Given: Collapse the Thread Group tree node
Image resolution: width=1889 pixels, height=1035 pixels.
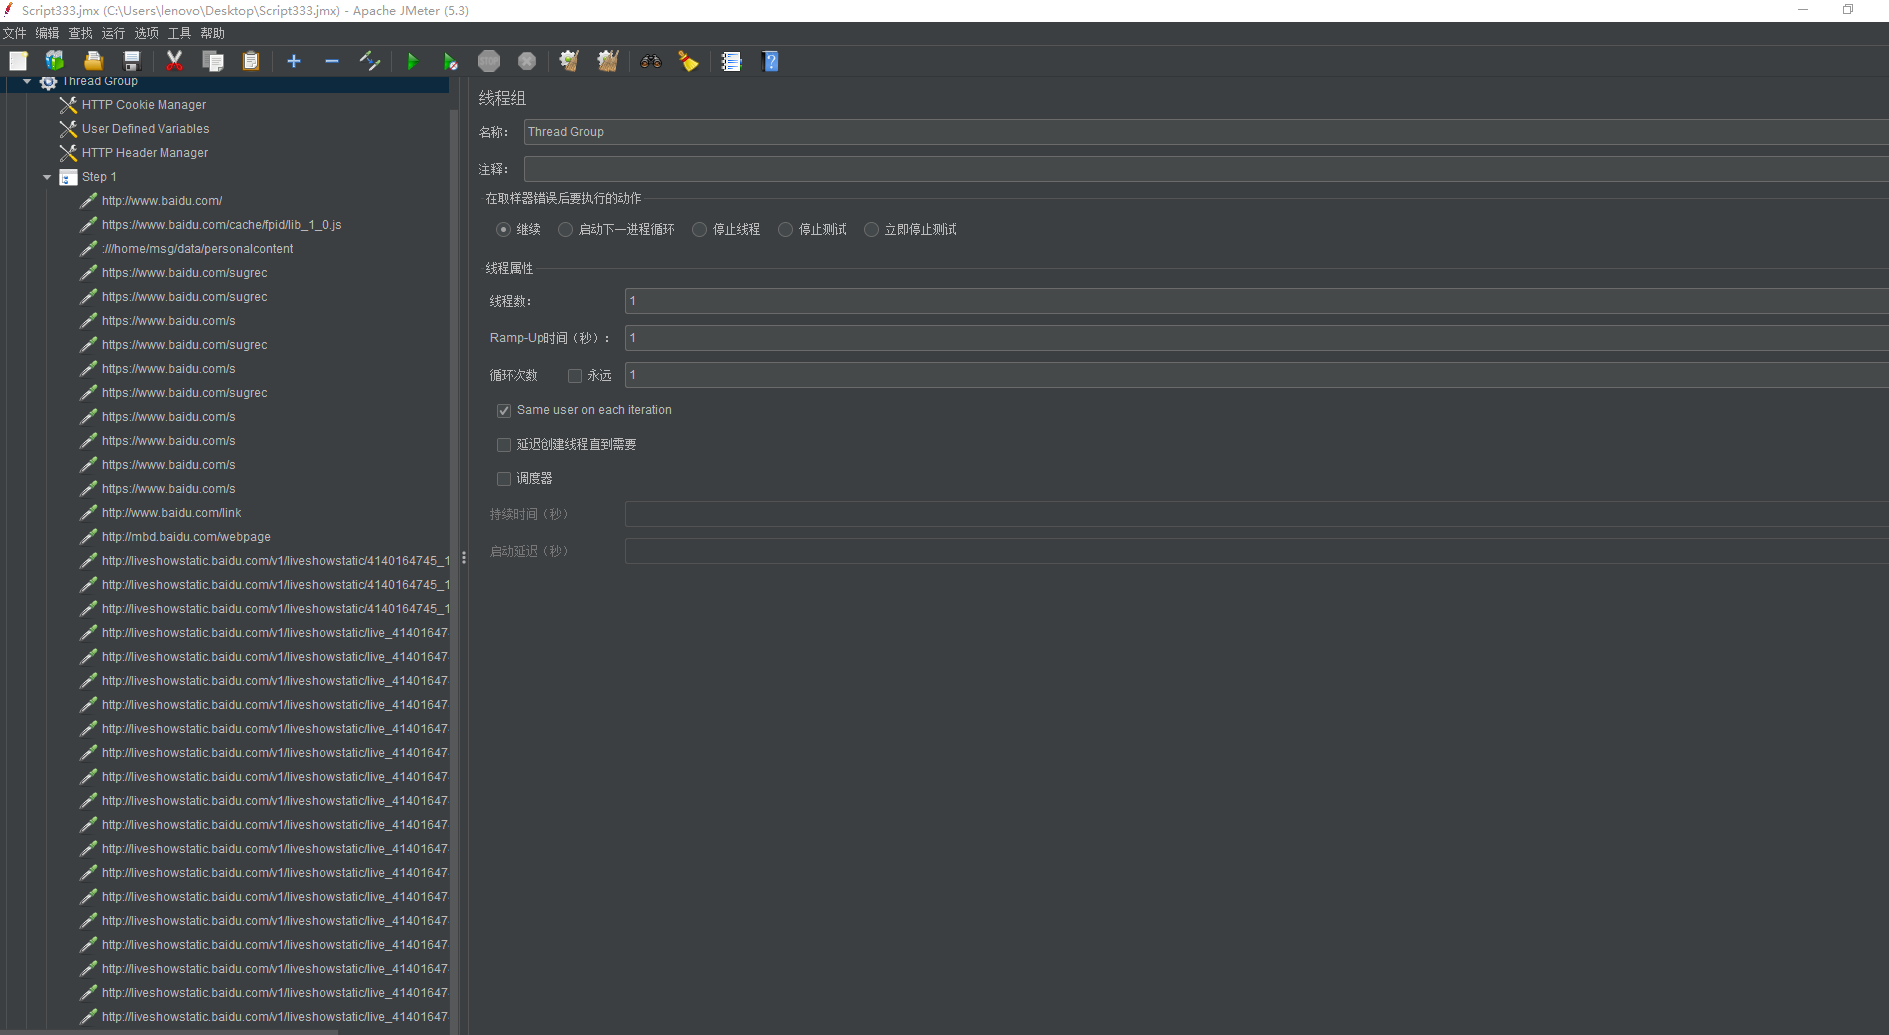Looking at the screenshot, I should coord(27,82).
